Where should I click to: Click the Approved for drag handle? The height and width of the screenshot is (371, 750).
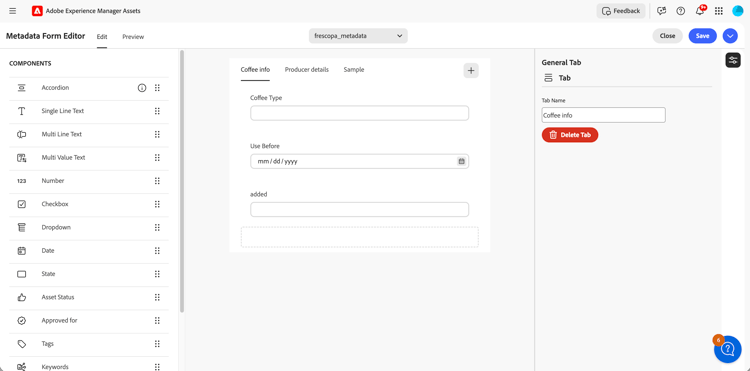(157, 320)
